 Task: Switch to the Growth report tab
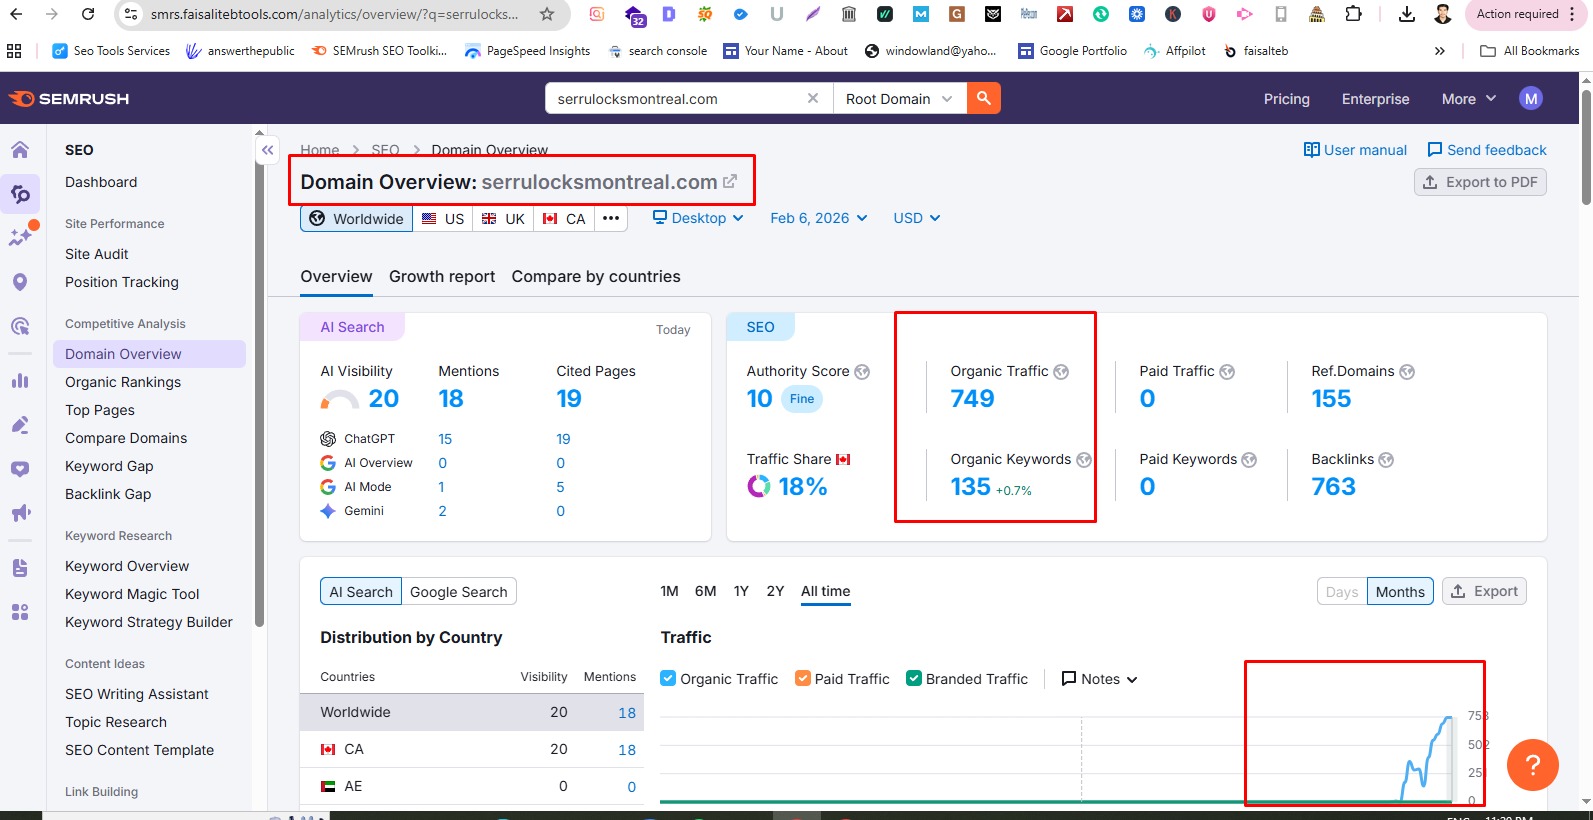click(x=442, y=277)
